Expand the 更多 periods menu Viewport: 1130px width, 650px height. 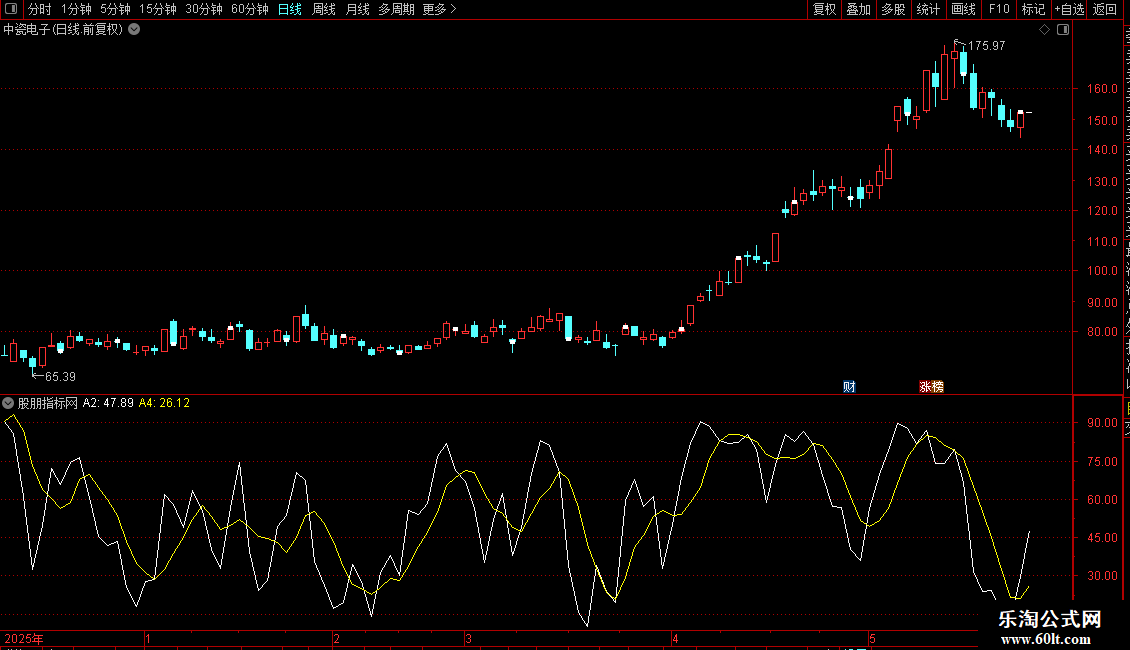point(439,9)
